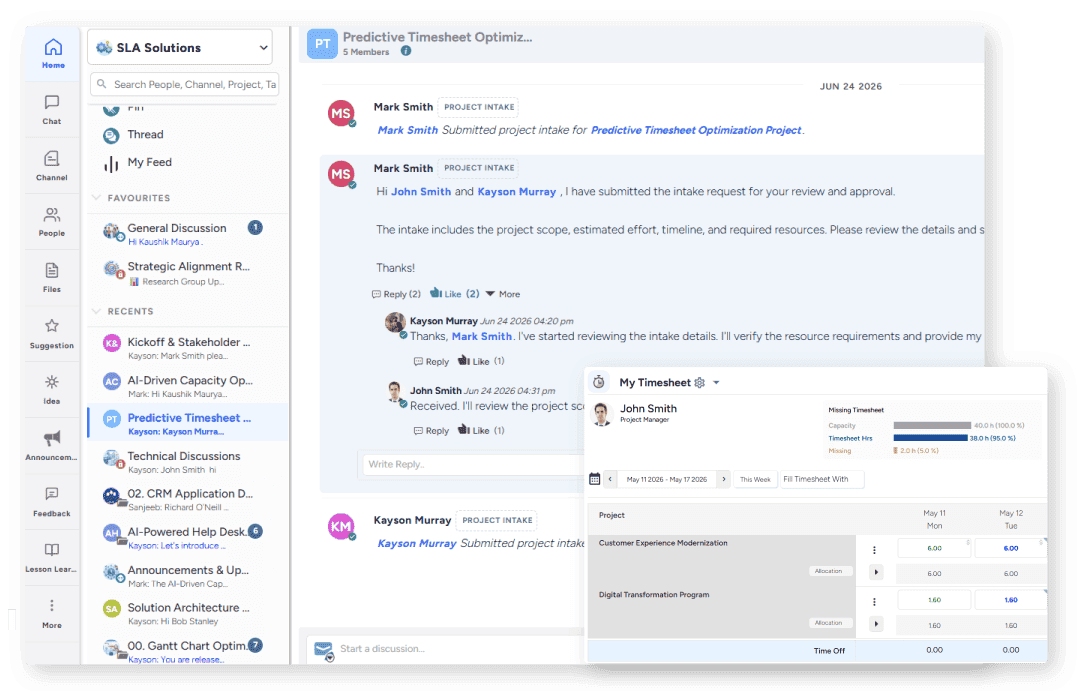Open Predictive Timesheet Optimization Project link
Image resolution: width=1090 pixels, height=691 pixels.
point(696,130)
